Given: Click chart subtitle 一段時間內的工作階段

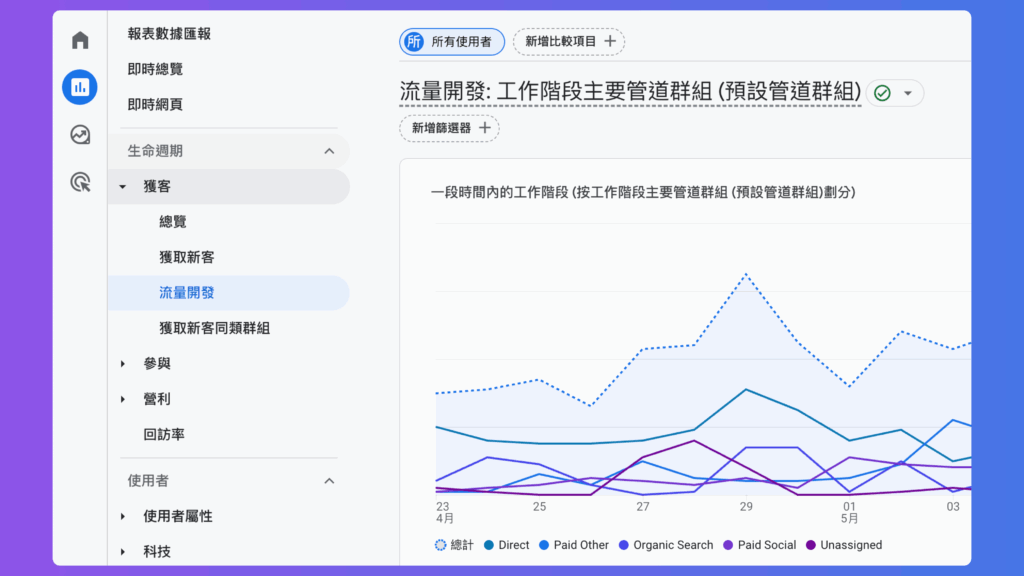Looking at the screenshot, I should (x=643, y=193).
